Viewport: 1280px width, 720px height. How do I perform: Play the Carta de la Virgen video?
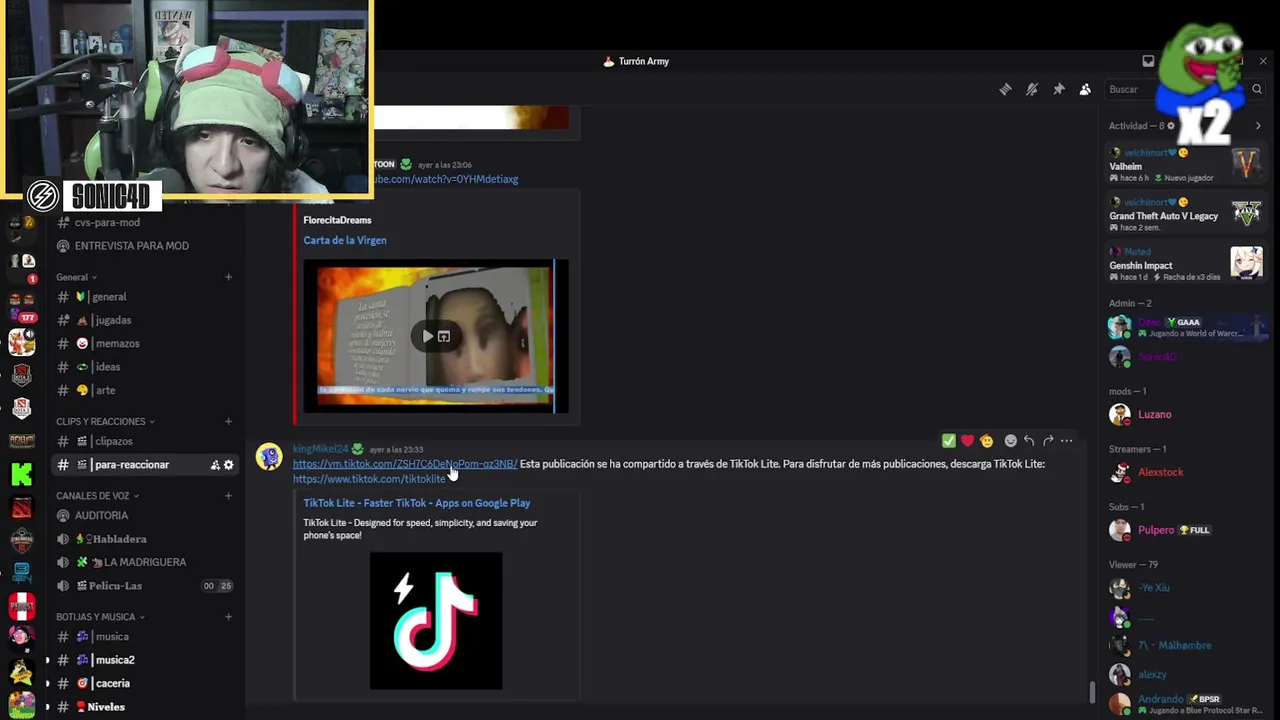428,336
